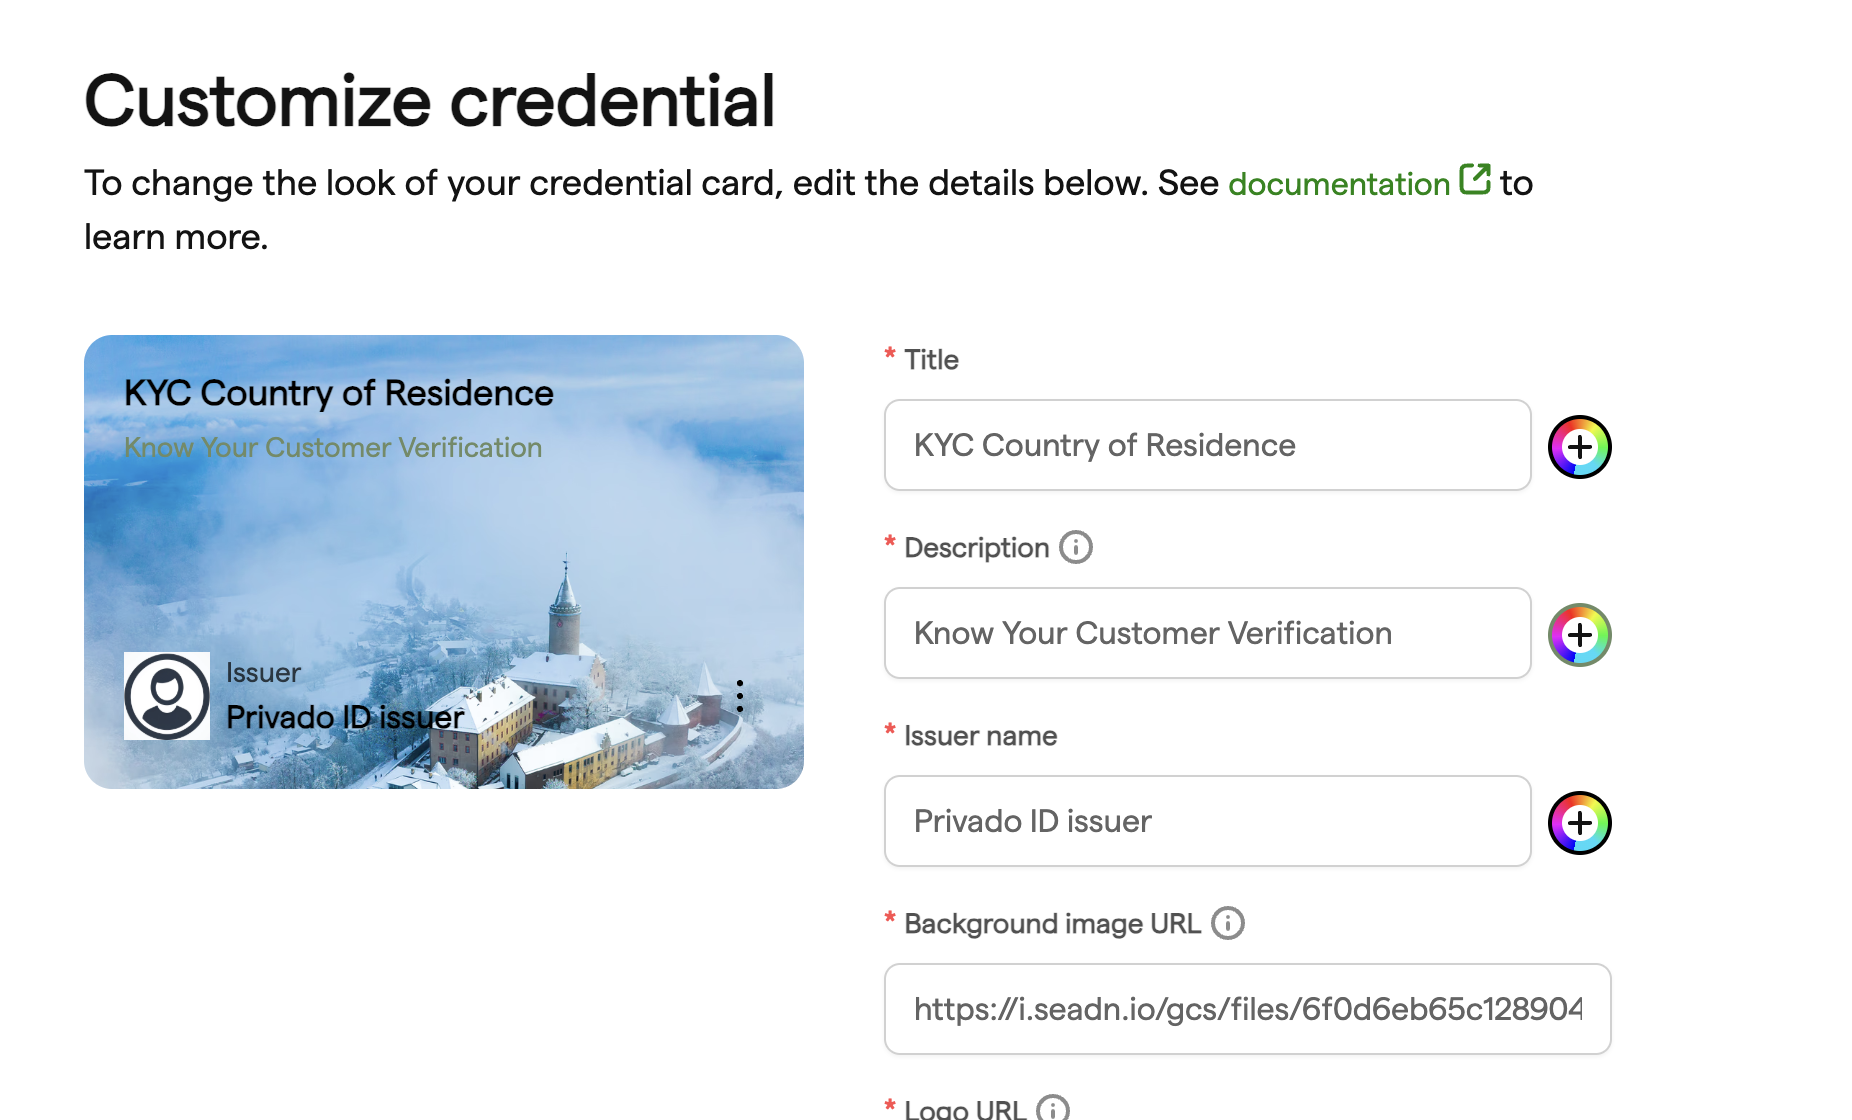
Task: Open the documentation link
Action: point(1339,184)
